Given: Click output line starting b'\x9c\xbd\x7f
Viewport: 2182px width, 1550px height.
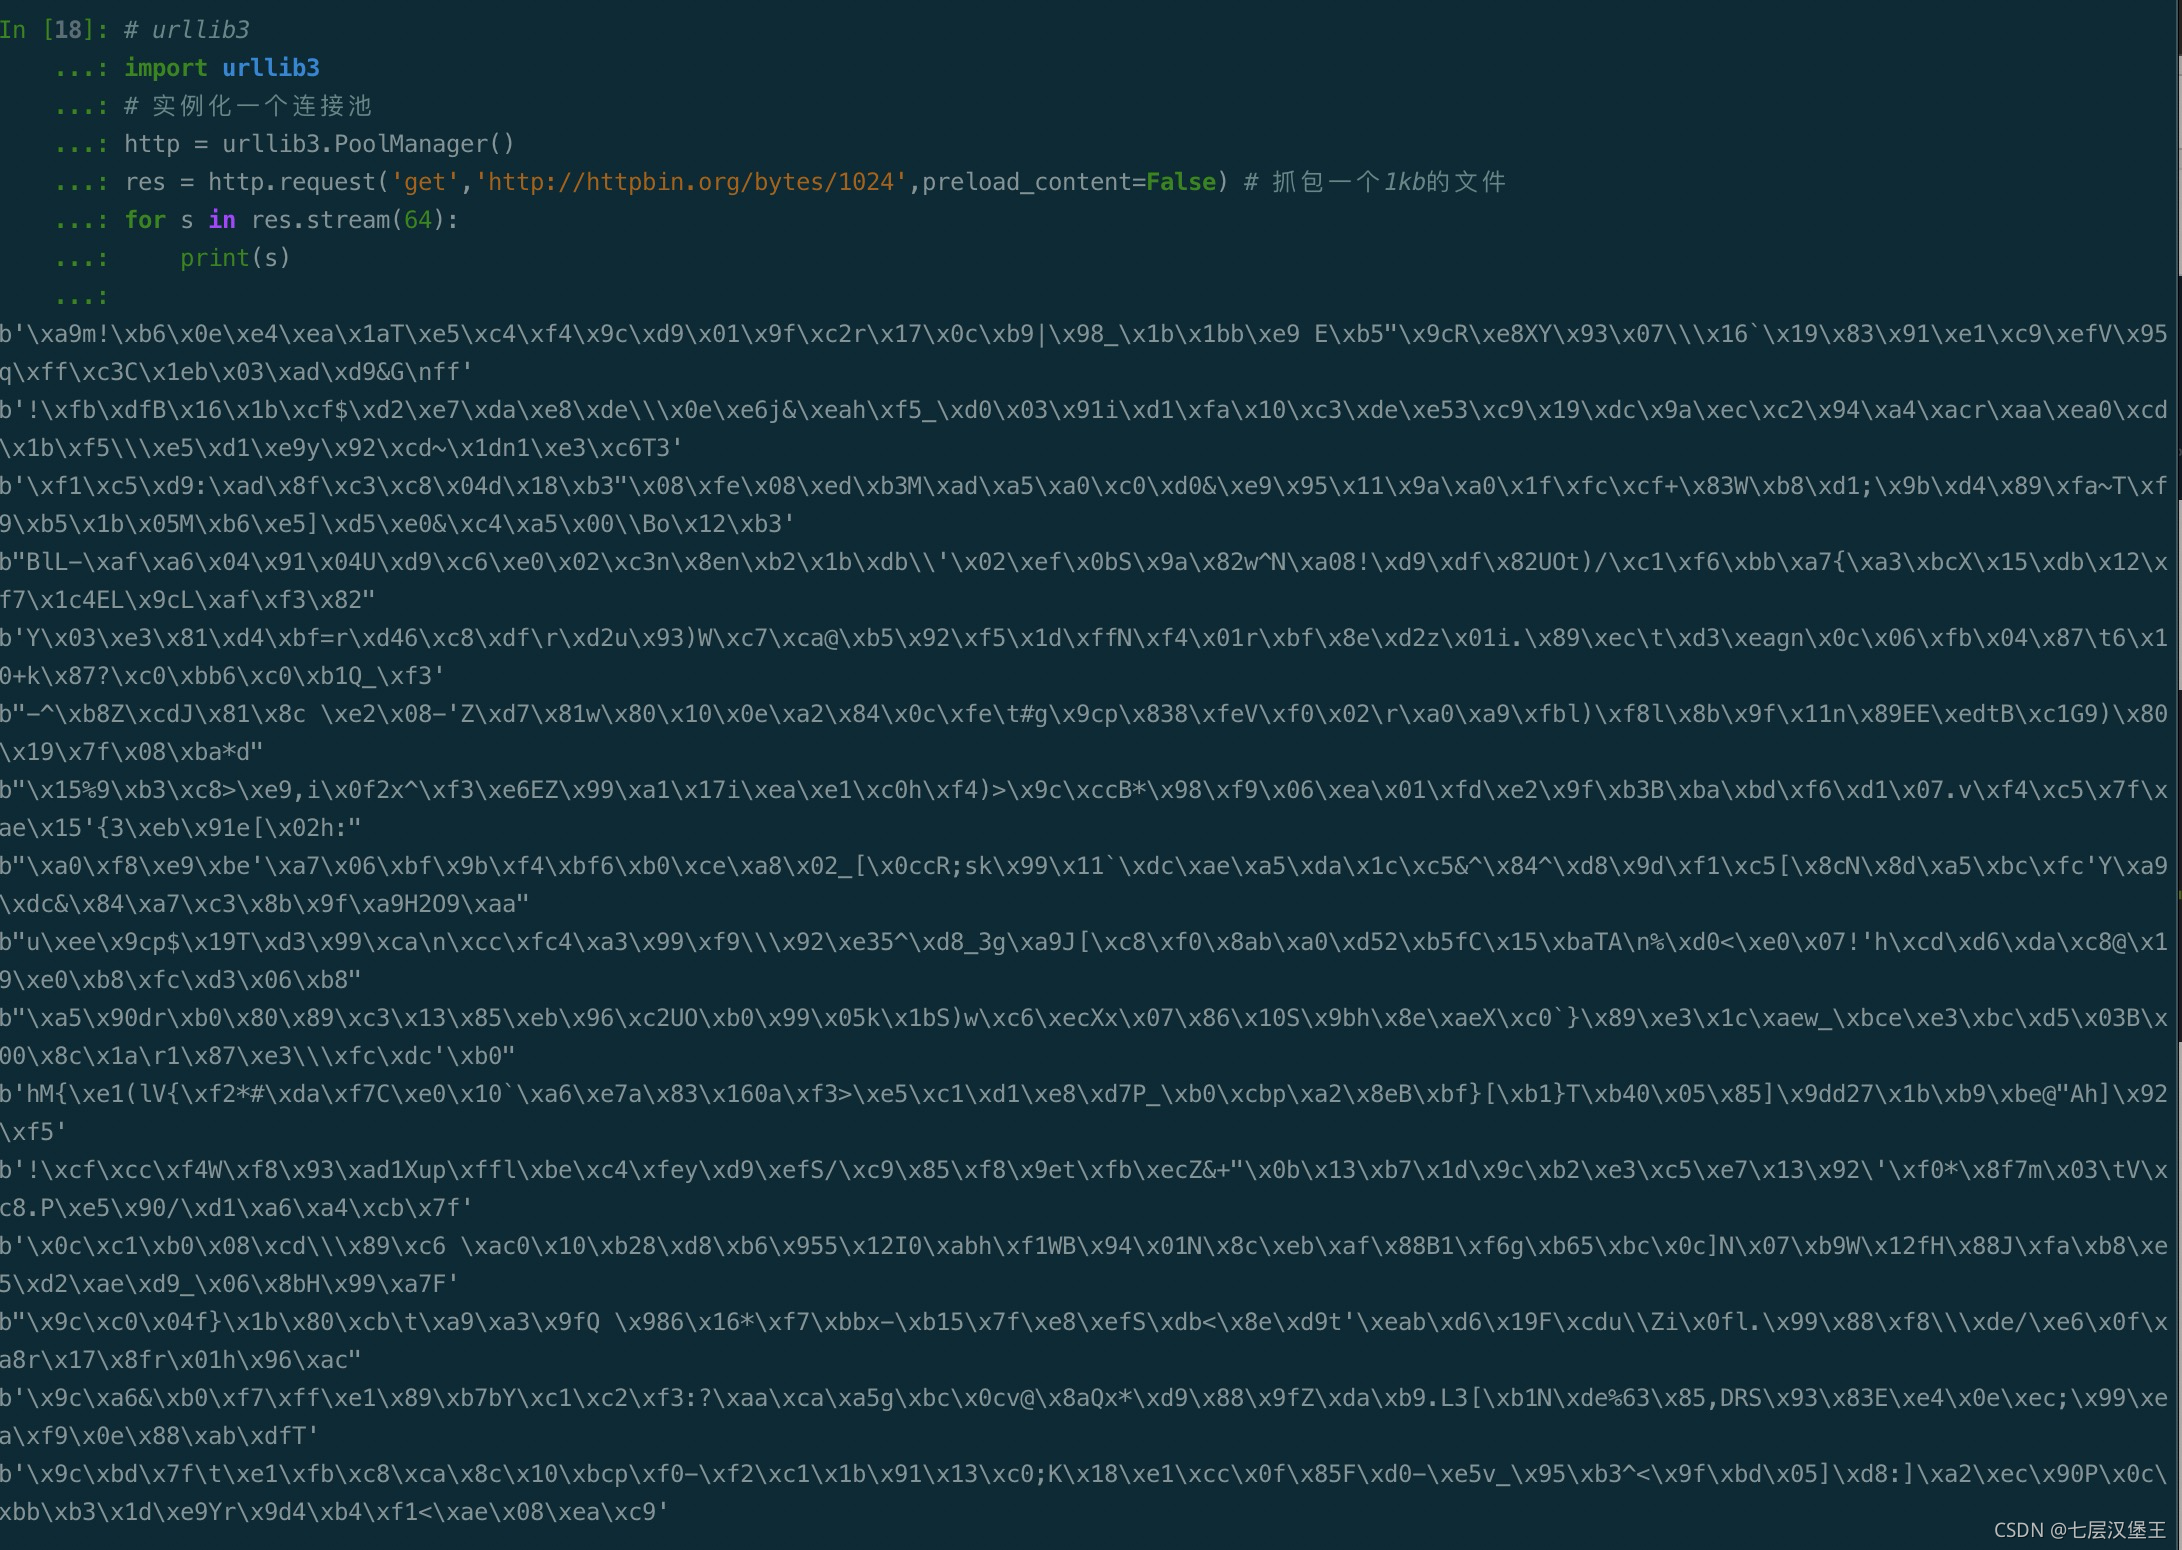Looking at the screenshot, I should (1084, 1493).
